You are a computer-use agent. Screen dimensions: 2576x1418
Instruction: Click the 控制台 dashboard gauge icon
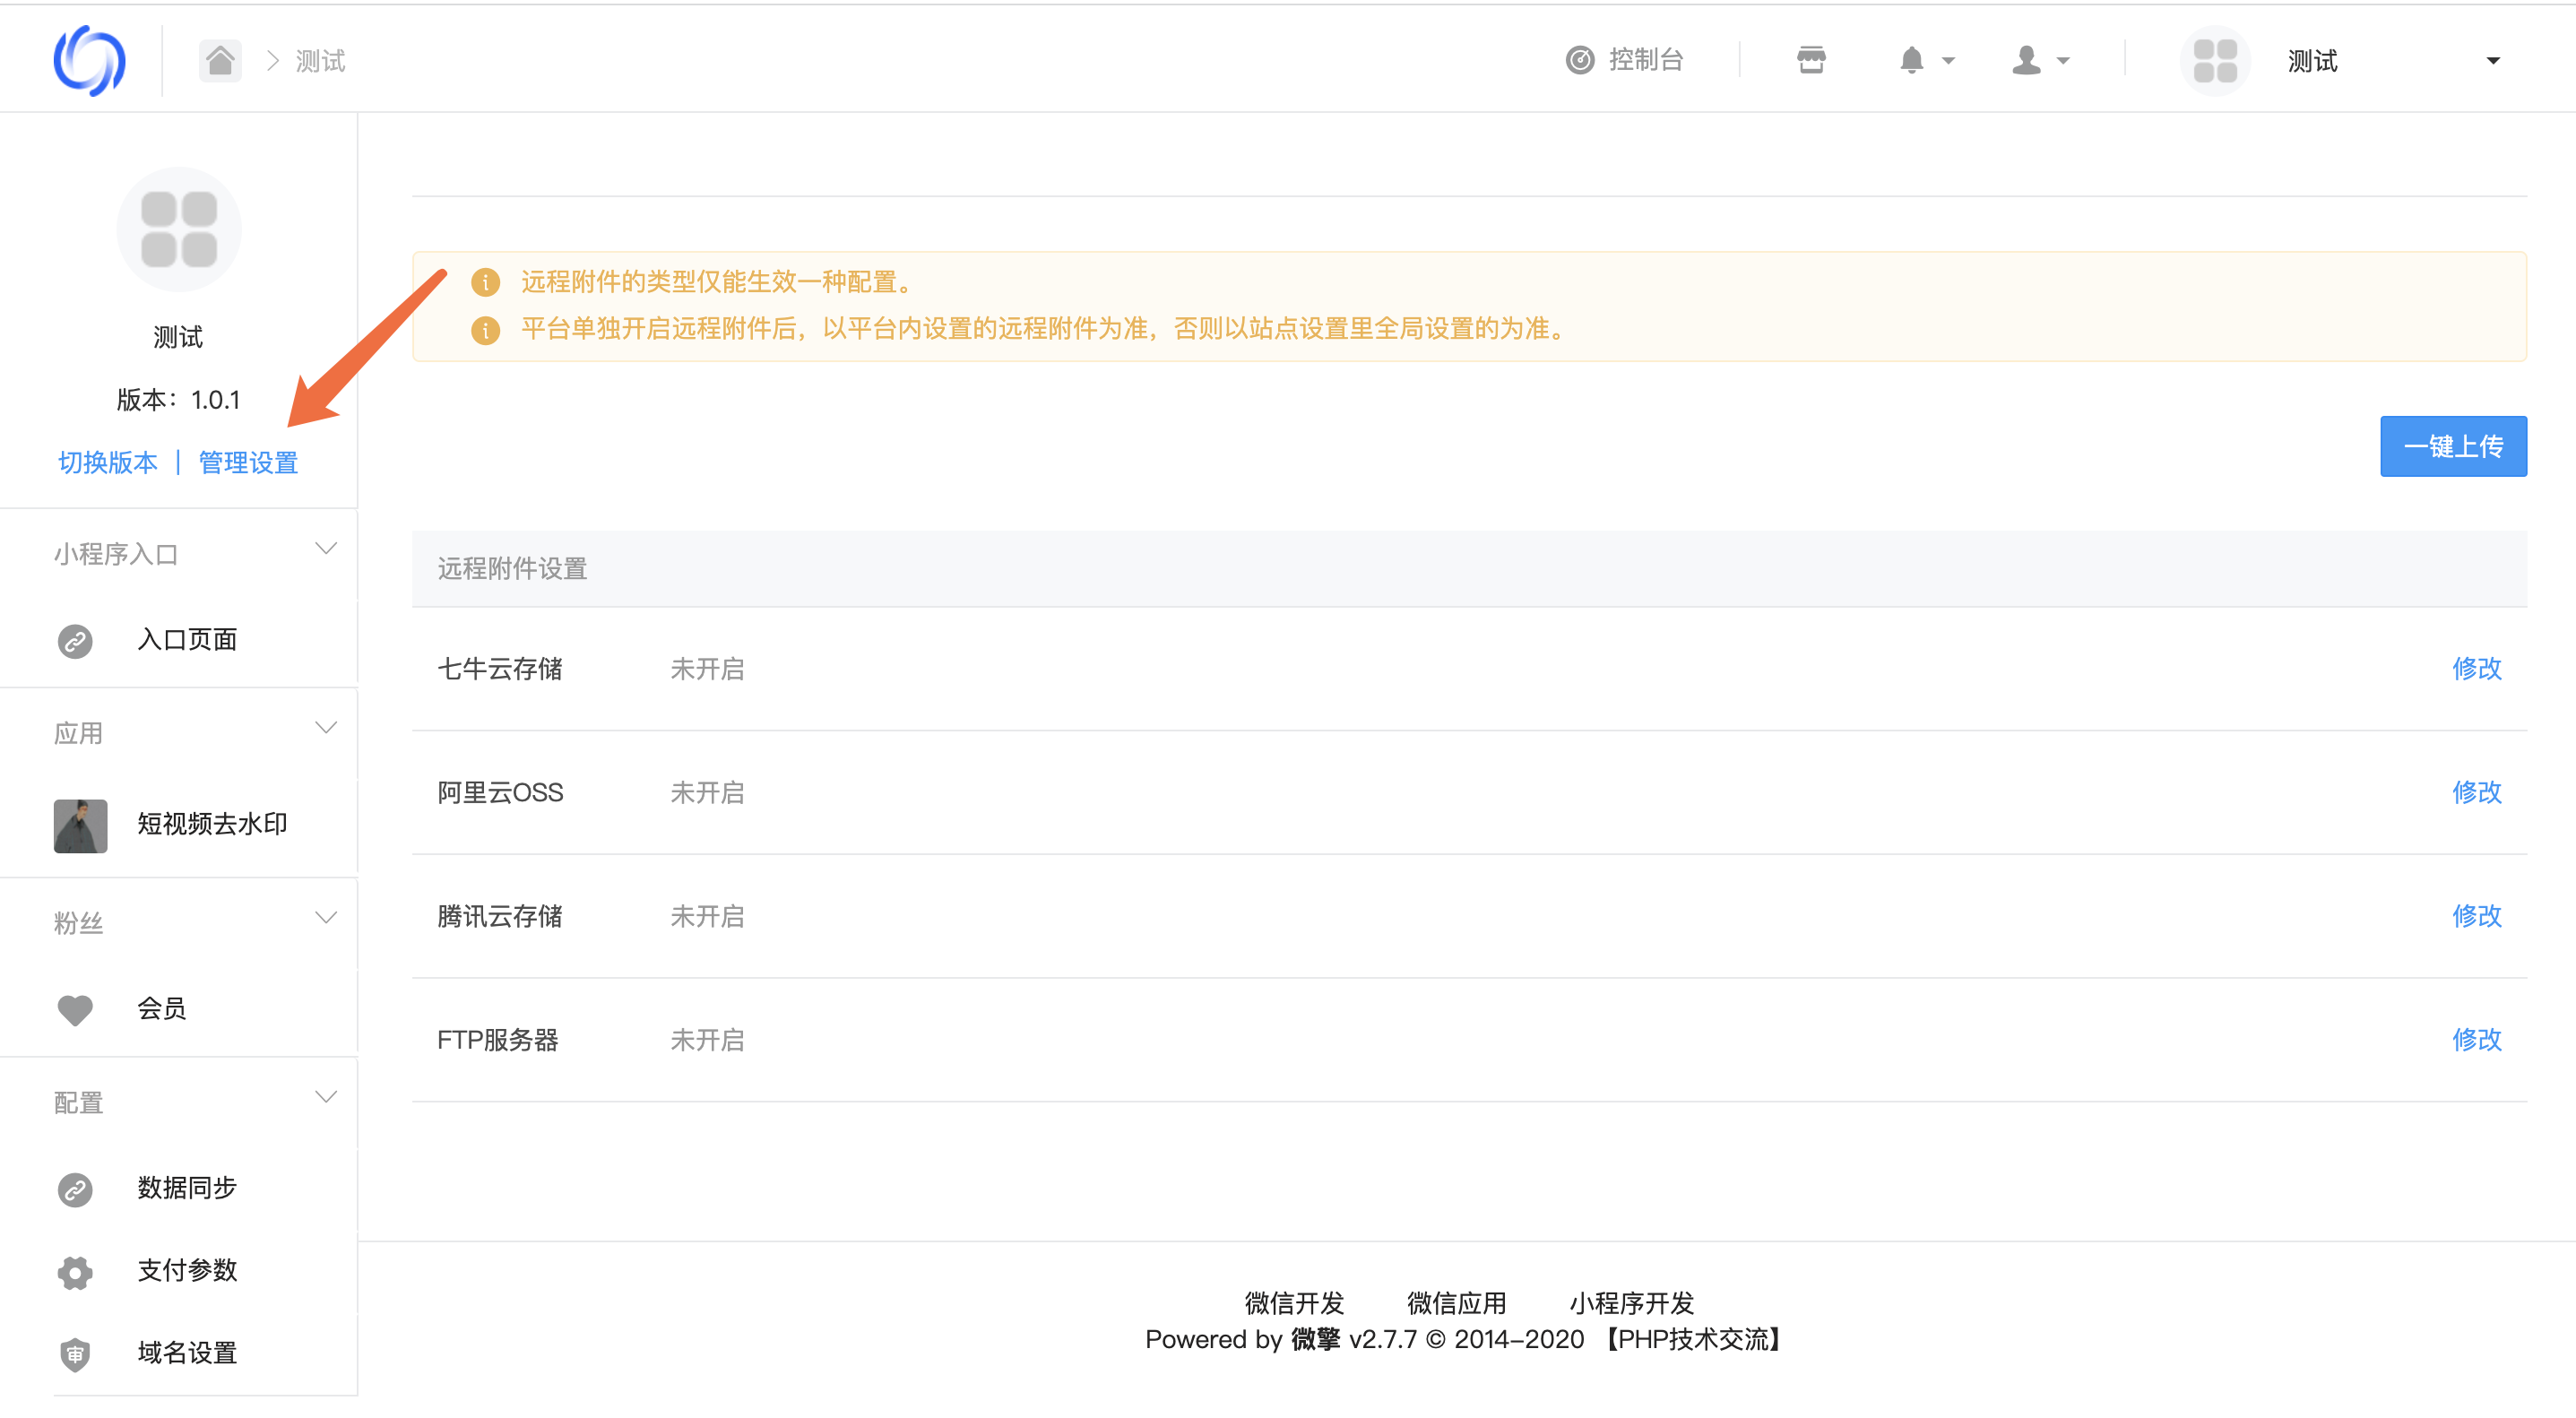point(1579,60)
